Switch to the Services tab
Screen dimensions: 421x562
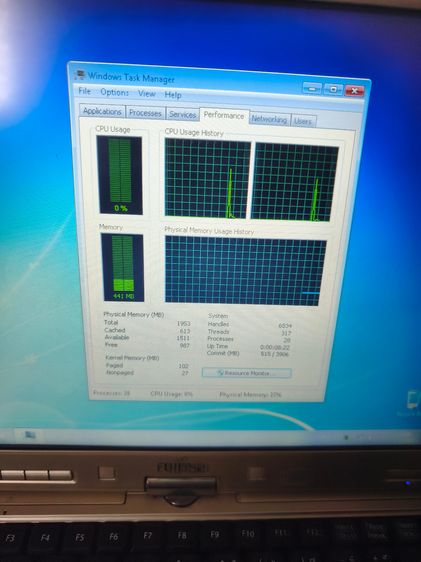(x=182, y=114)
